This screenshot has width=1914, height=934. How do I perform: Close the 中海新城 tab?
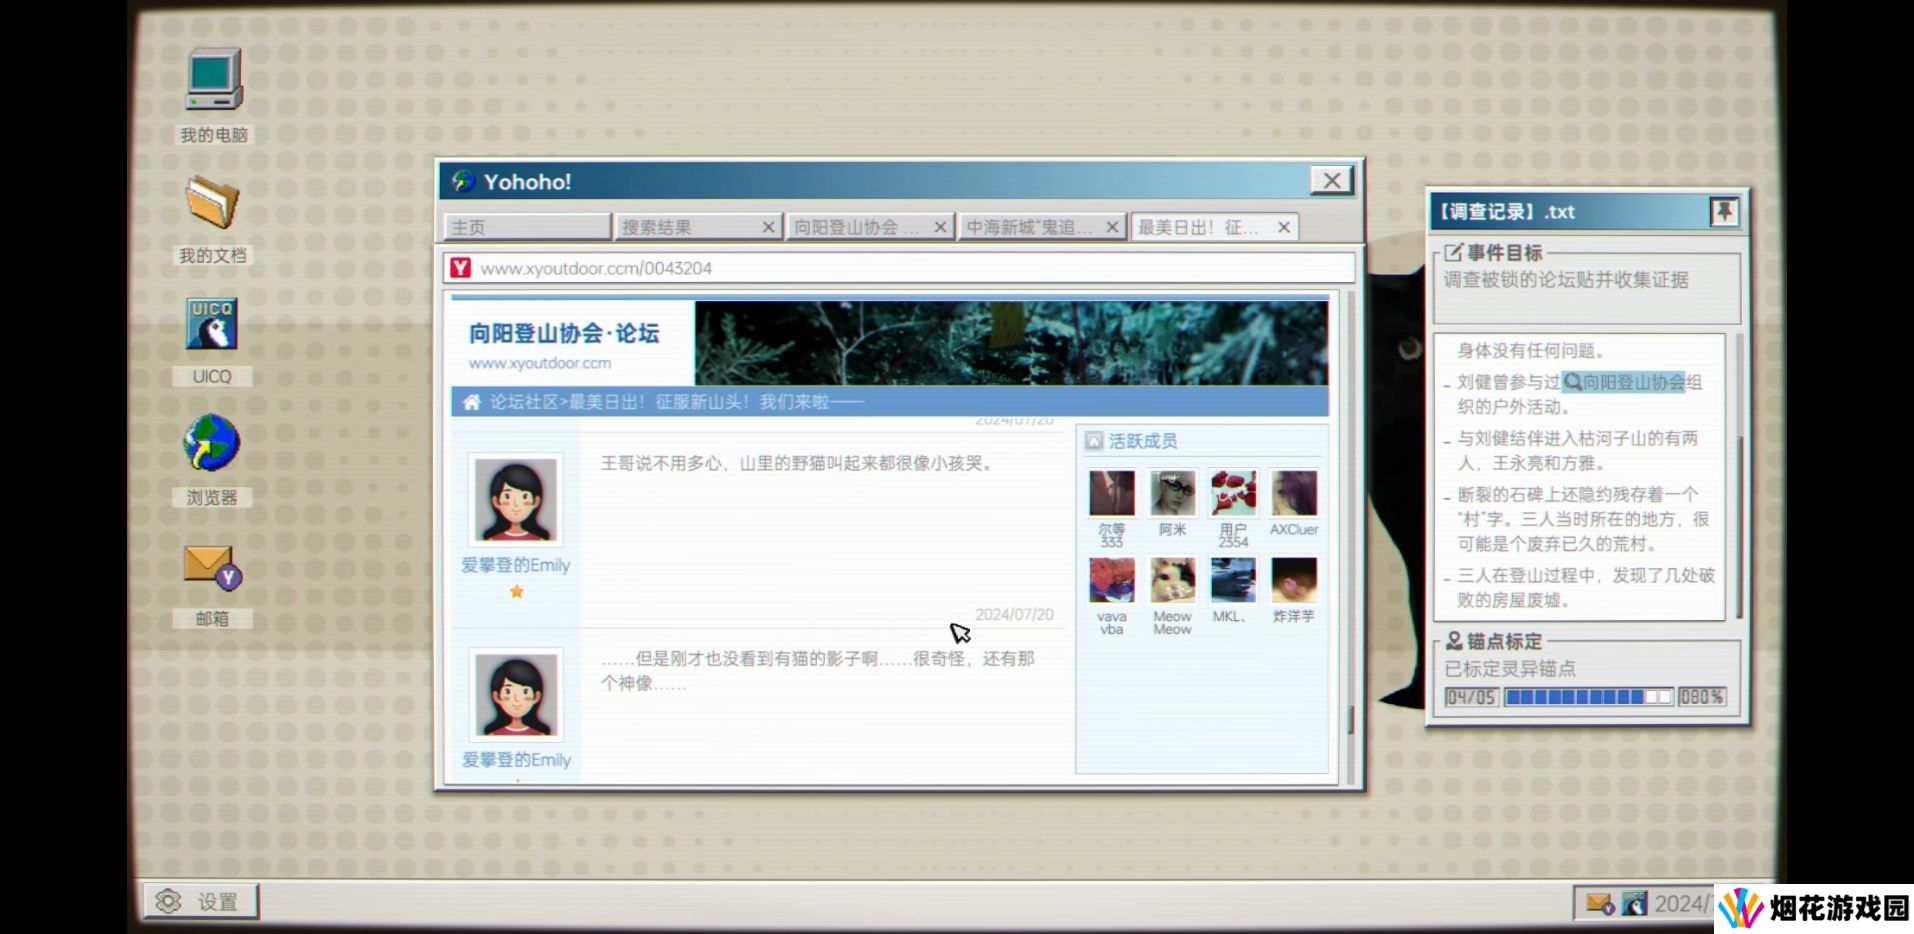(1112, 227)
